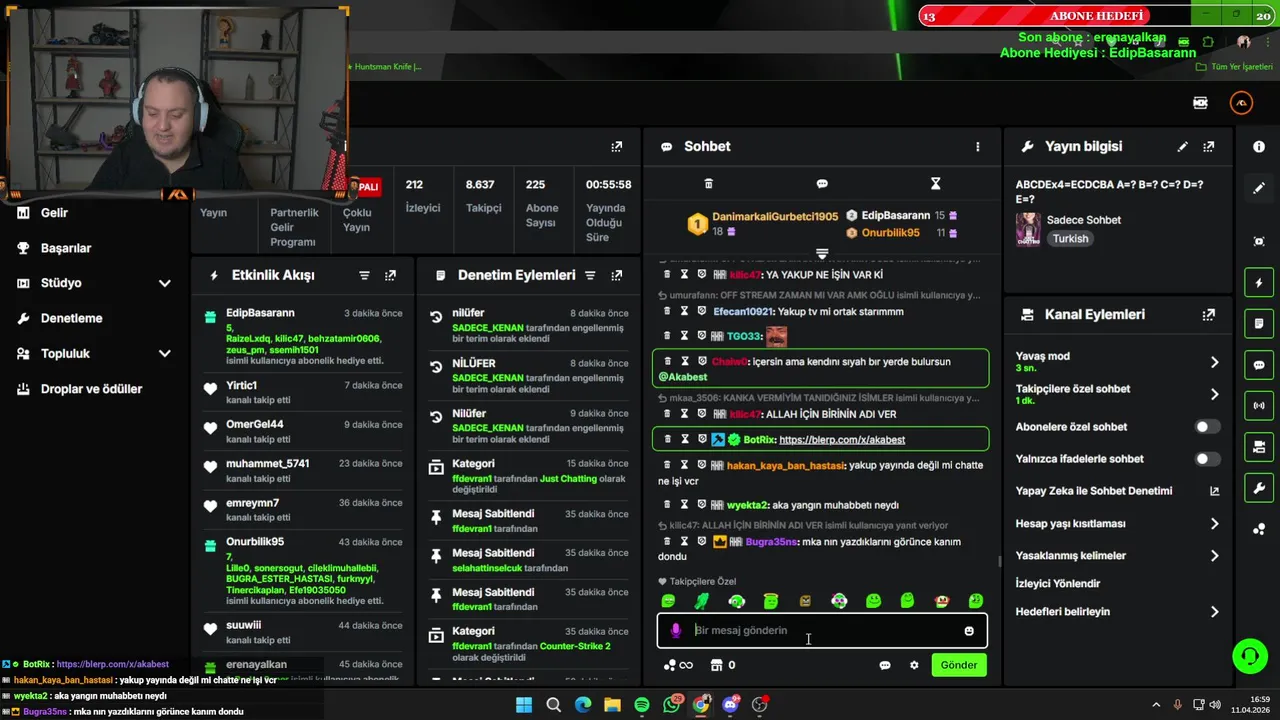This screenshot has height=720, width=1280.
Task: Click the Sadece Sohbet category name
Action: tap(1084, 220)
